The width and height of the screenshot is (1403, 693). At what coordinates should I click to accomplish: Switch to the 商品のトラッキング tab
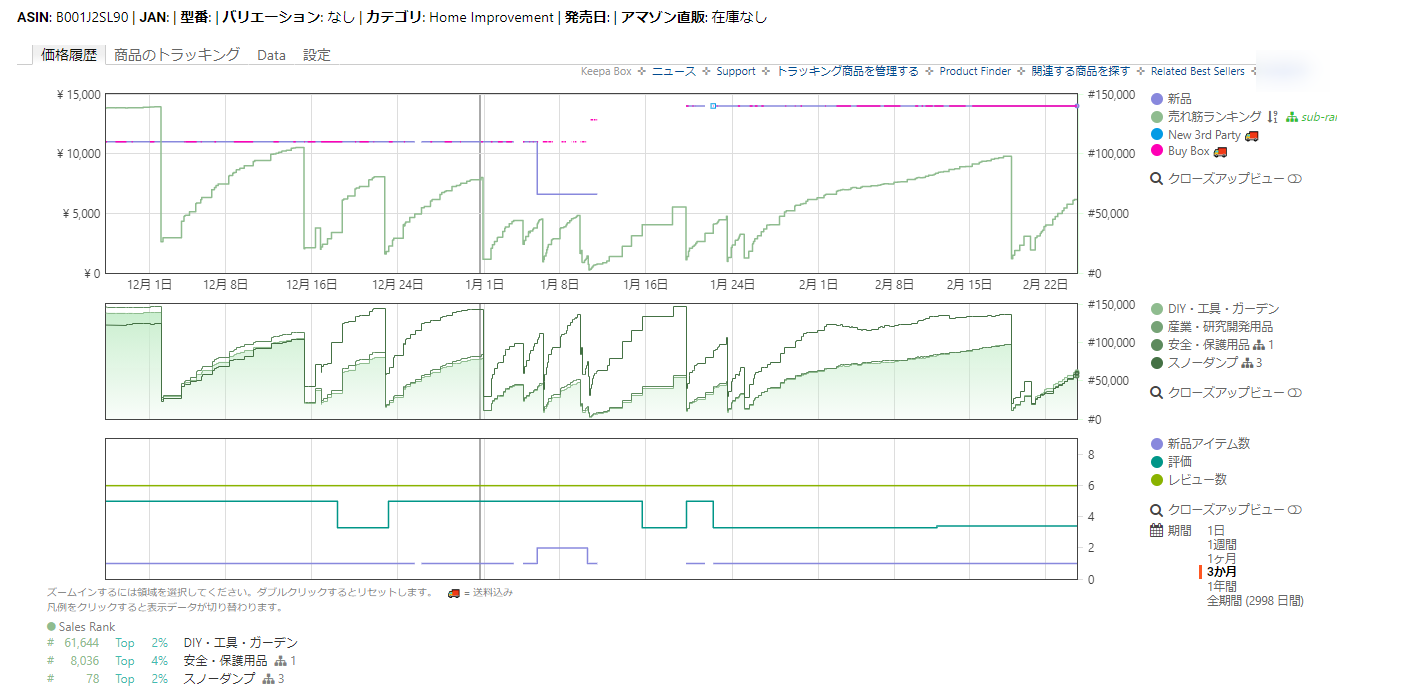coord(177,55)
